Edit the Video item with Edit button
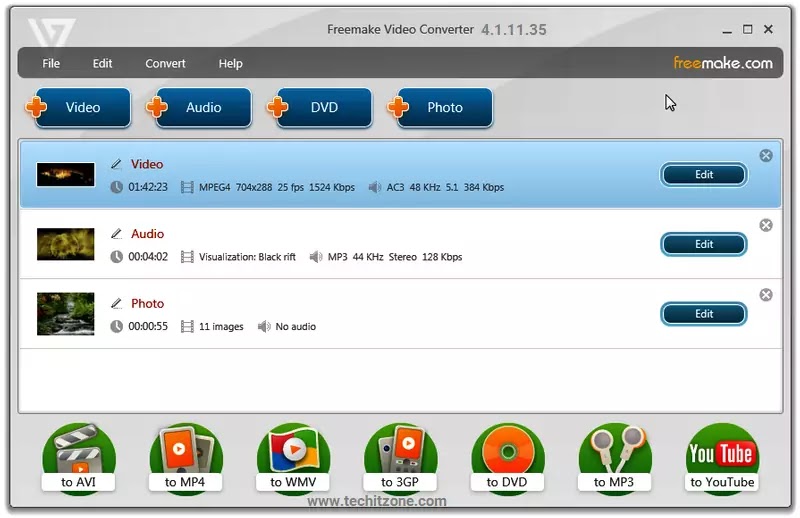The image size is (800, 518). pos(704,175)
